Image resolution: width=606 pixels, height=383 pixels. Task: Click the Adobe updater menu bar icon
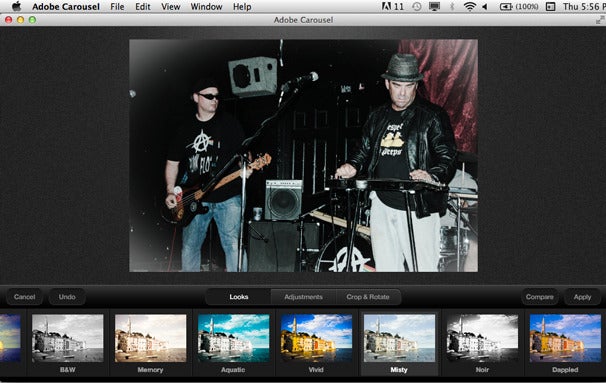coord(393,7)
